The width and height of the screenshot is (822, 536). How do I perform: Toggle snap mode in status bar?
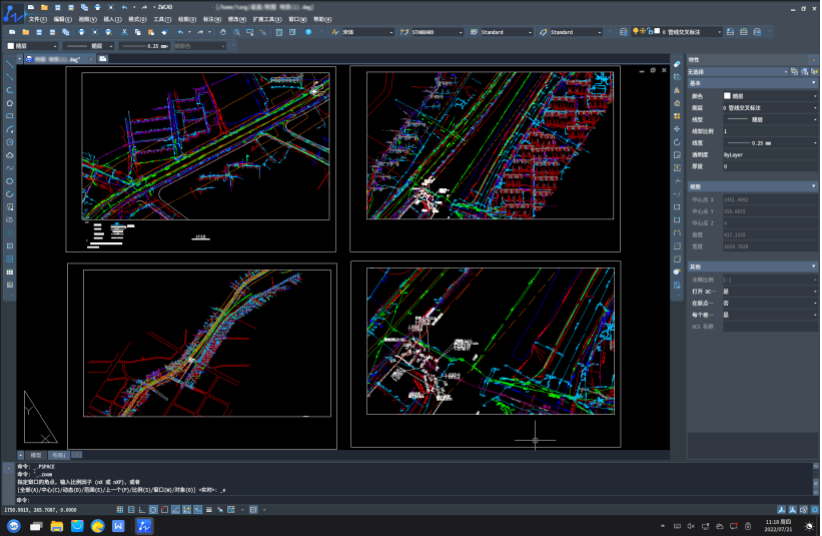(x=118, y=510)
